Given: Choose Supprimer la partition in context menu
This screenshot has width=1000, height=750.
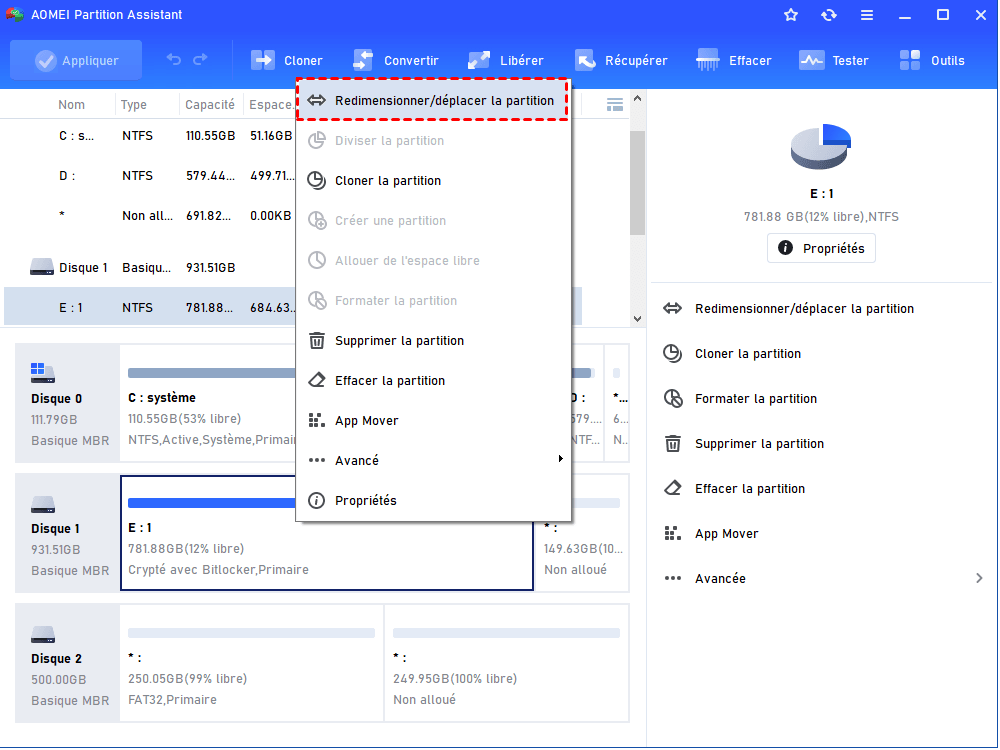Looking at the screenshot, I should coord(432,341).
